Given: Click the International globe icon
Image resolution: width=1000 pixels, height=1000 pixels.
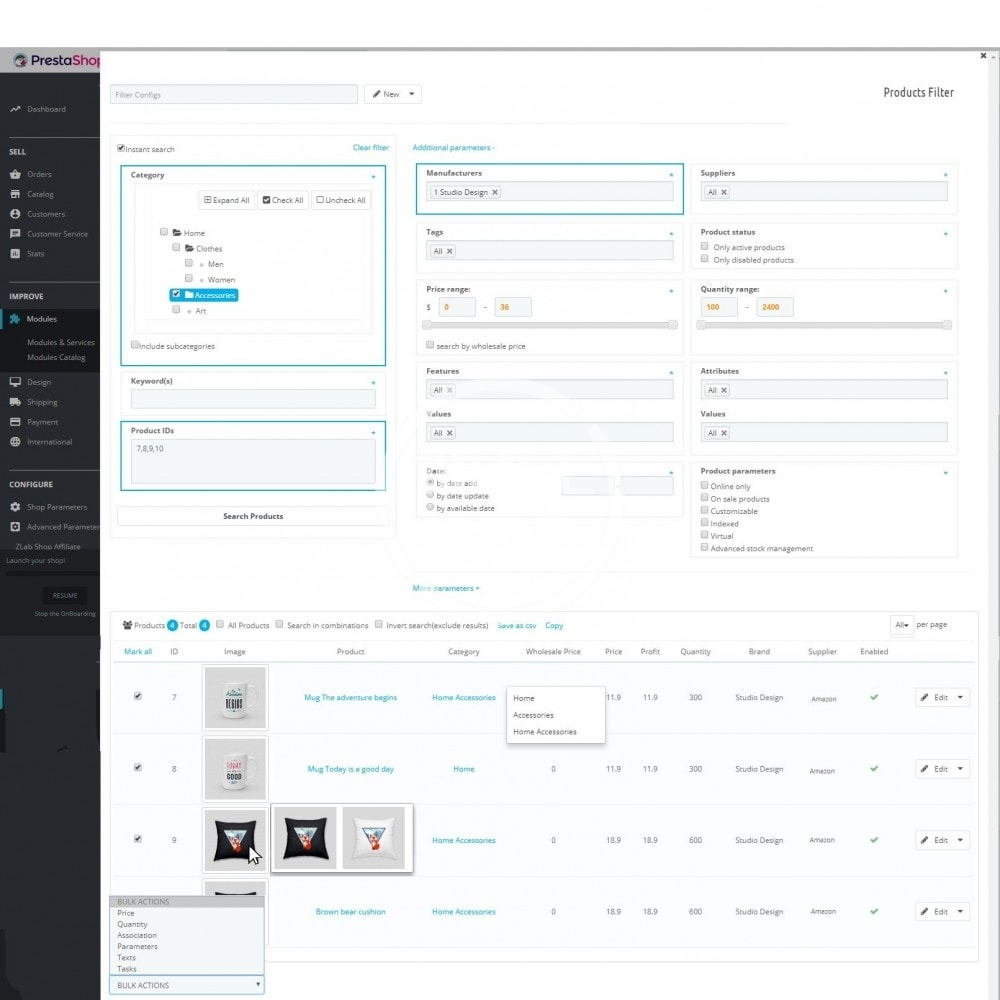Looking at the screenshot, I should (15, 442).
